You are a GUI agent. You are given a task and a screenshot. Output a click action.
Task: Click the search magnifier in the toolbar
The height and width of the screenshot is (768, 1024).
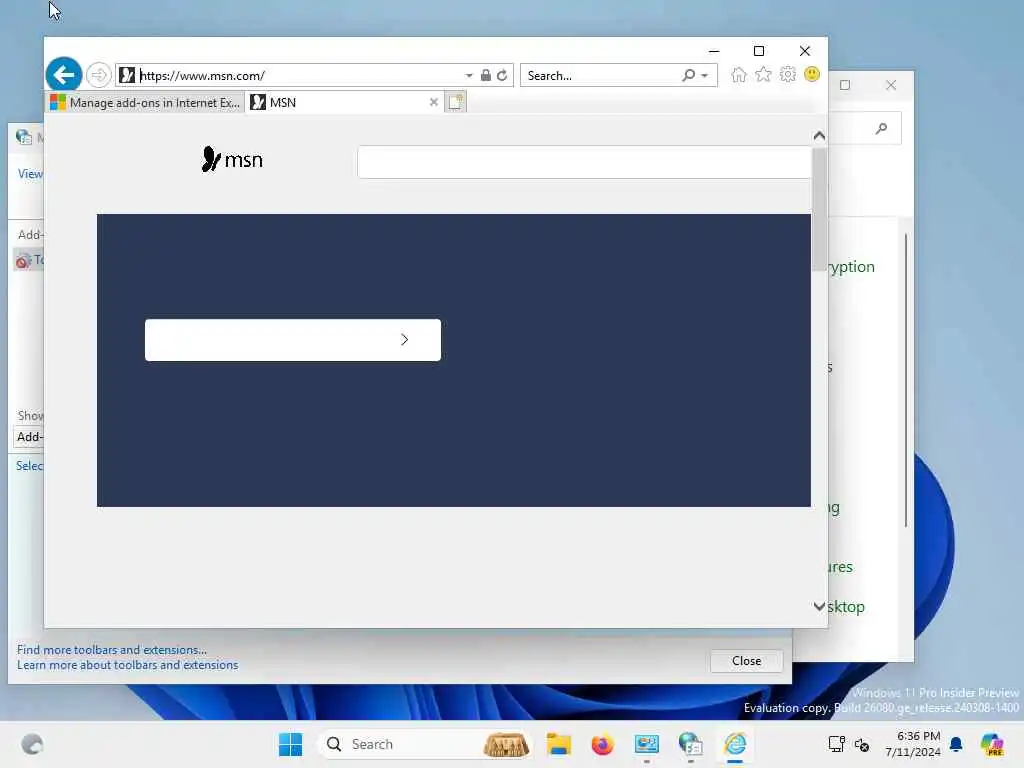click(x=688, y=75)
